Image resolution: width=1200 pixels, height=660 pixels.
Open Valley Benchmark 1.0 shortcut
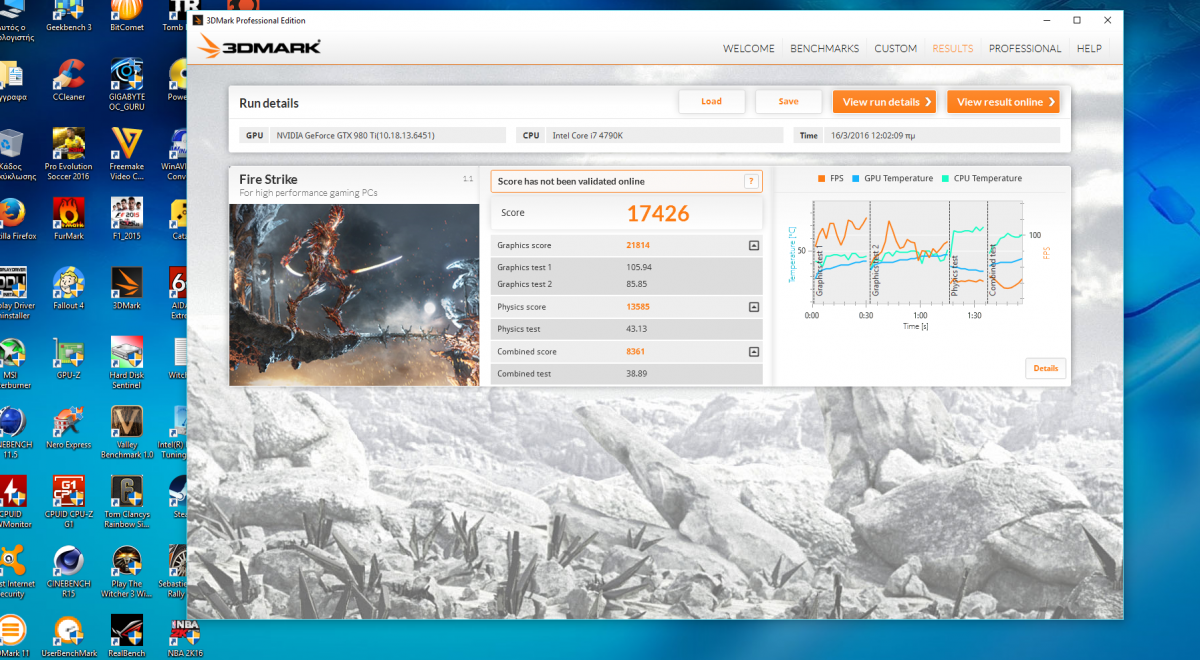(127, 432)
